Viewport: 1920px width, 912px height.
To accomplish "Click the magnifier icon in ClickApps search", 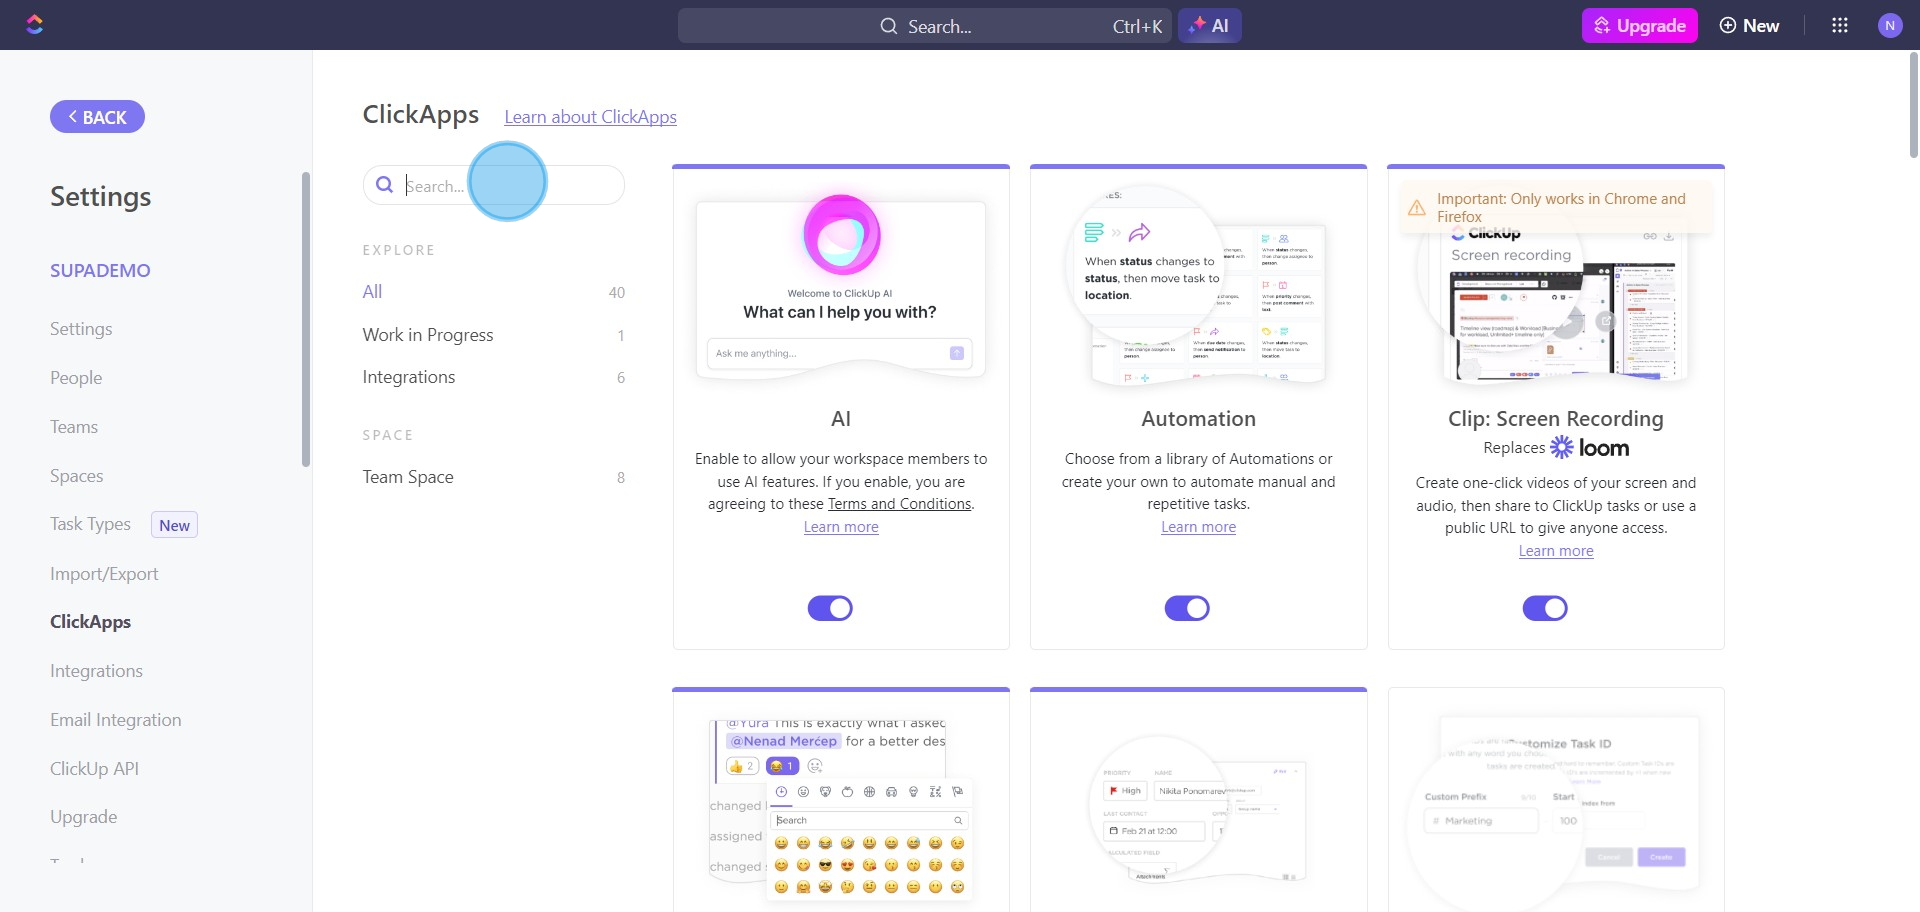I will click(384, 185).
